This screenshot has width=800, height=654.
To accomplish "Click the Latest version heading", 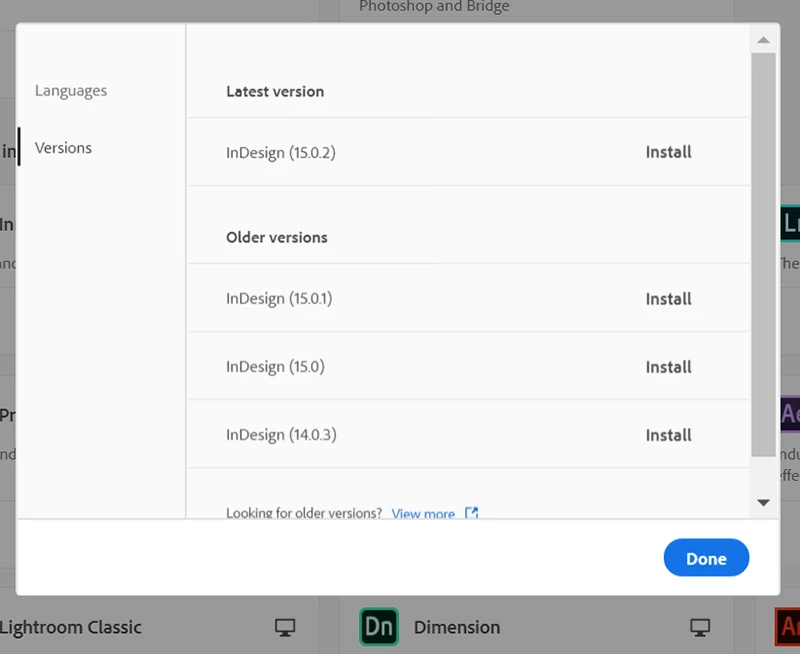I will [x=275, y=92].
